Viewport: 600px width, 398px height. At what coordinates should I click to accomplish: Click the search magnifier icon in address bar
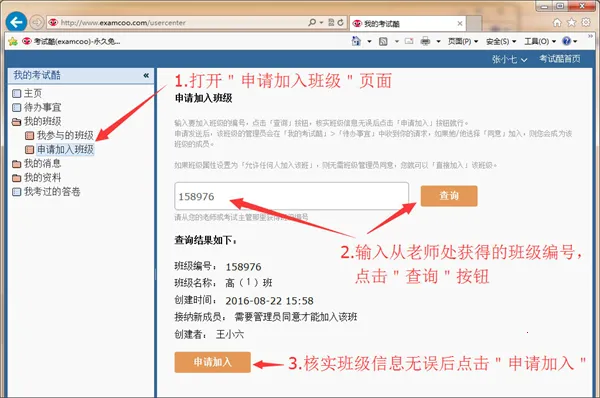(312, 22)
